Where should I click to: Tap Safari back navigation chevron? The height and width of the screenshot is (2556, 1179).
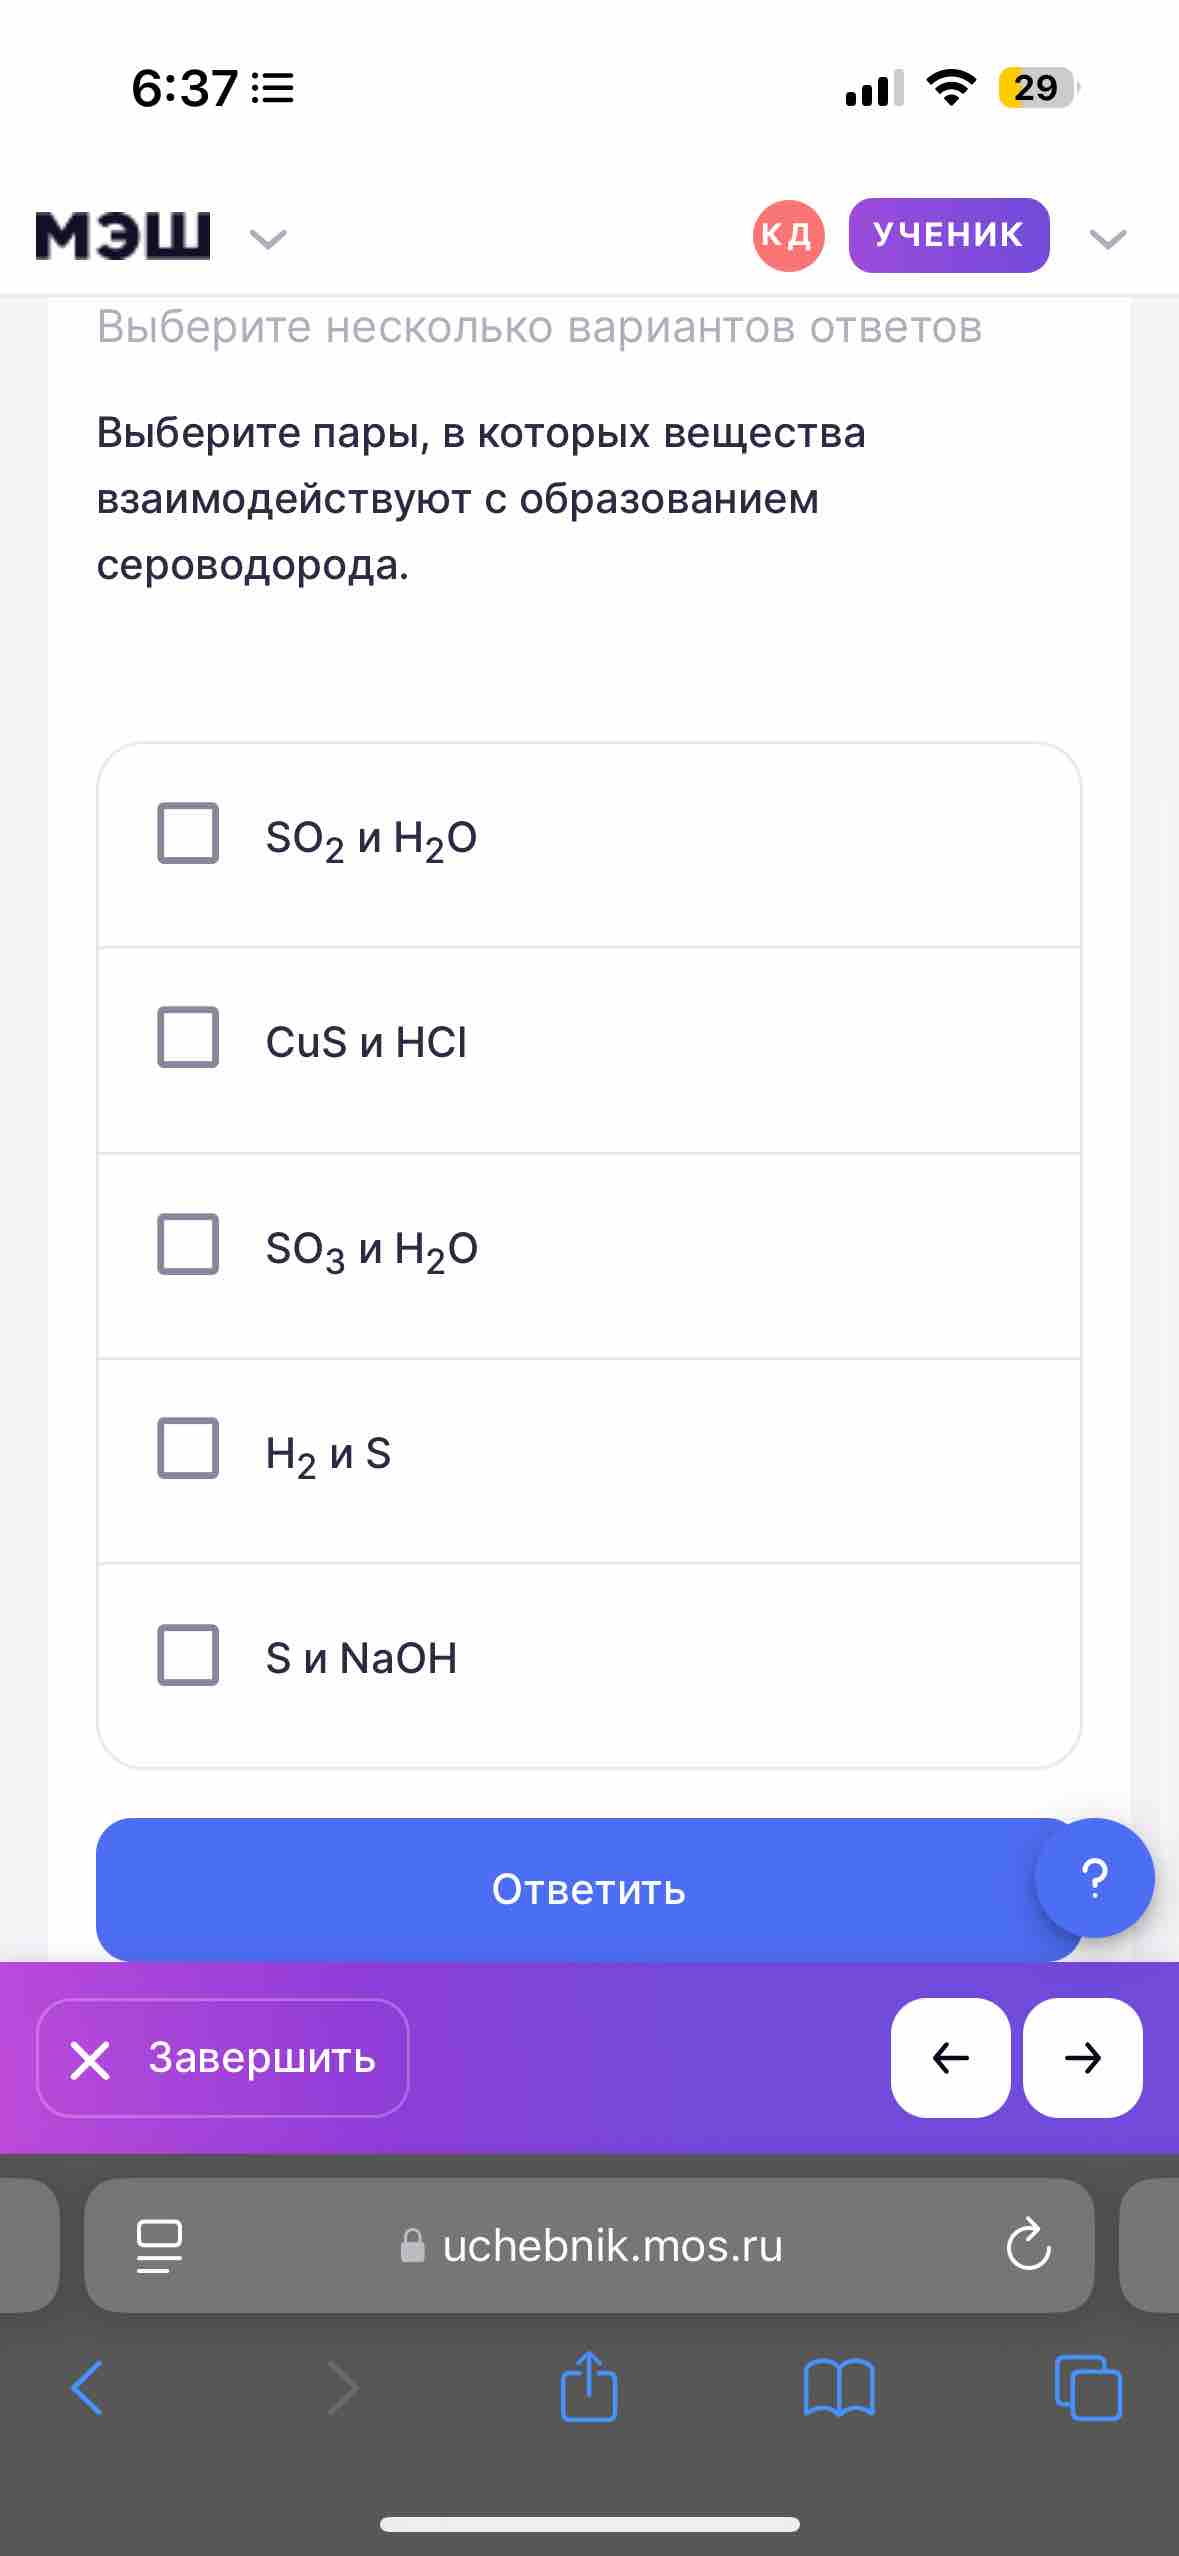(x=87, y=2387)
